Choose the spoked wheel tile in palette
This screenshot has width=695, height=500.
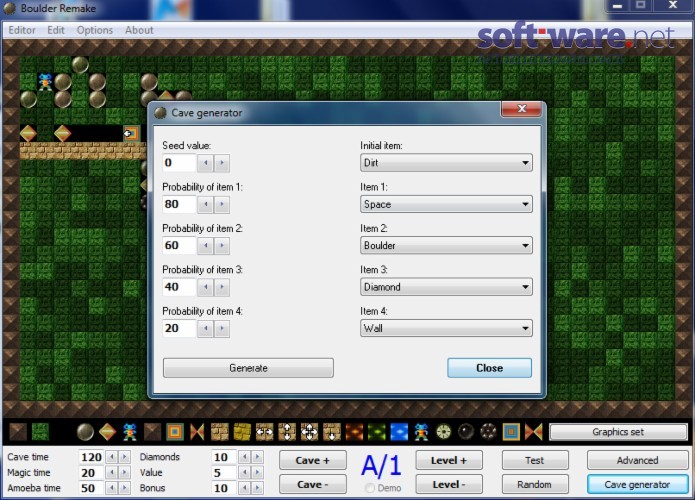coord(444,431)
